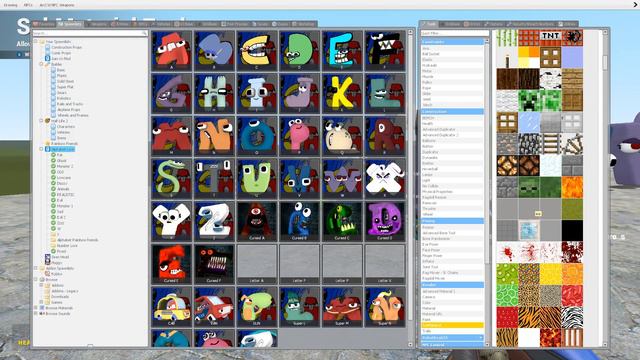Expand the Addon Spawnlists node

pos(36,269)
